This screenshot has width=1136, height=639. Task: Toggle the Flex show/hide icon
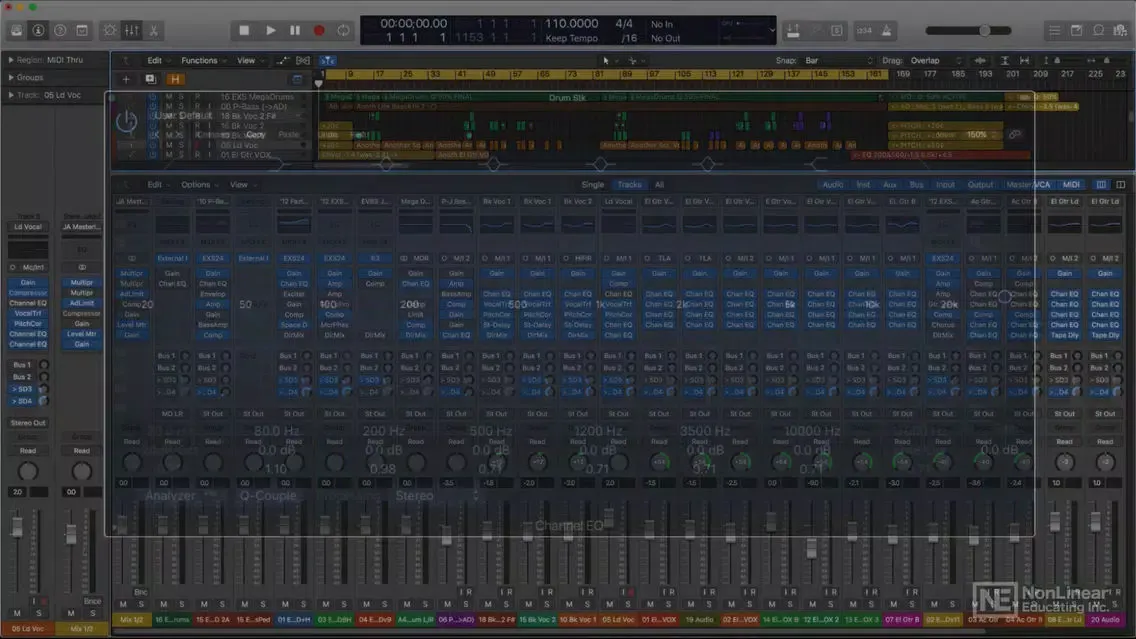303,61
